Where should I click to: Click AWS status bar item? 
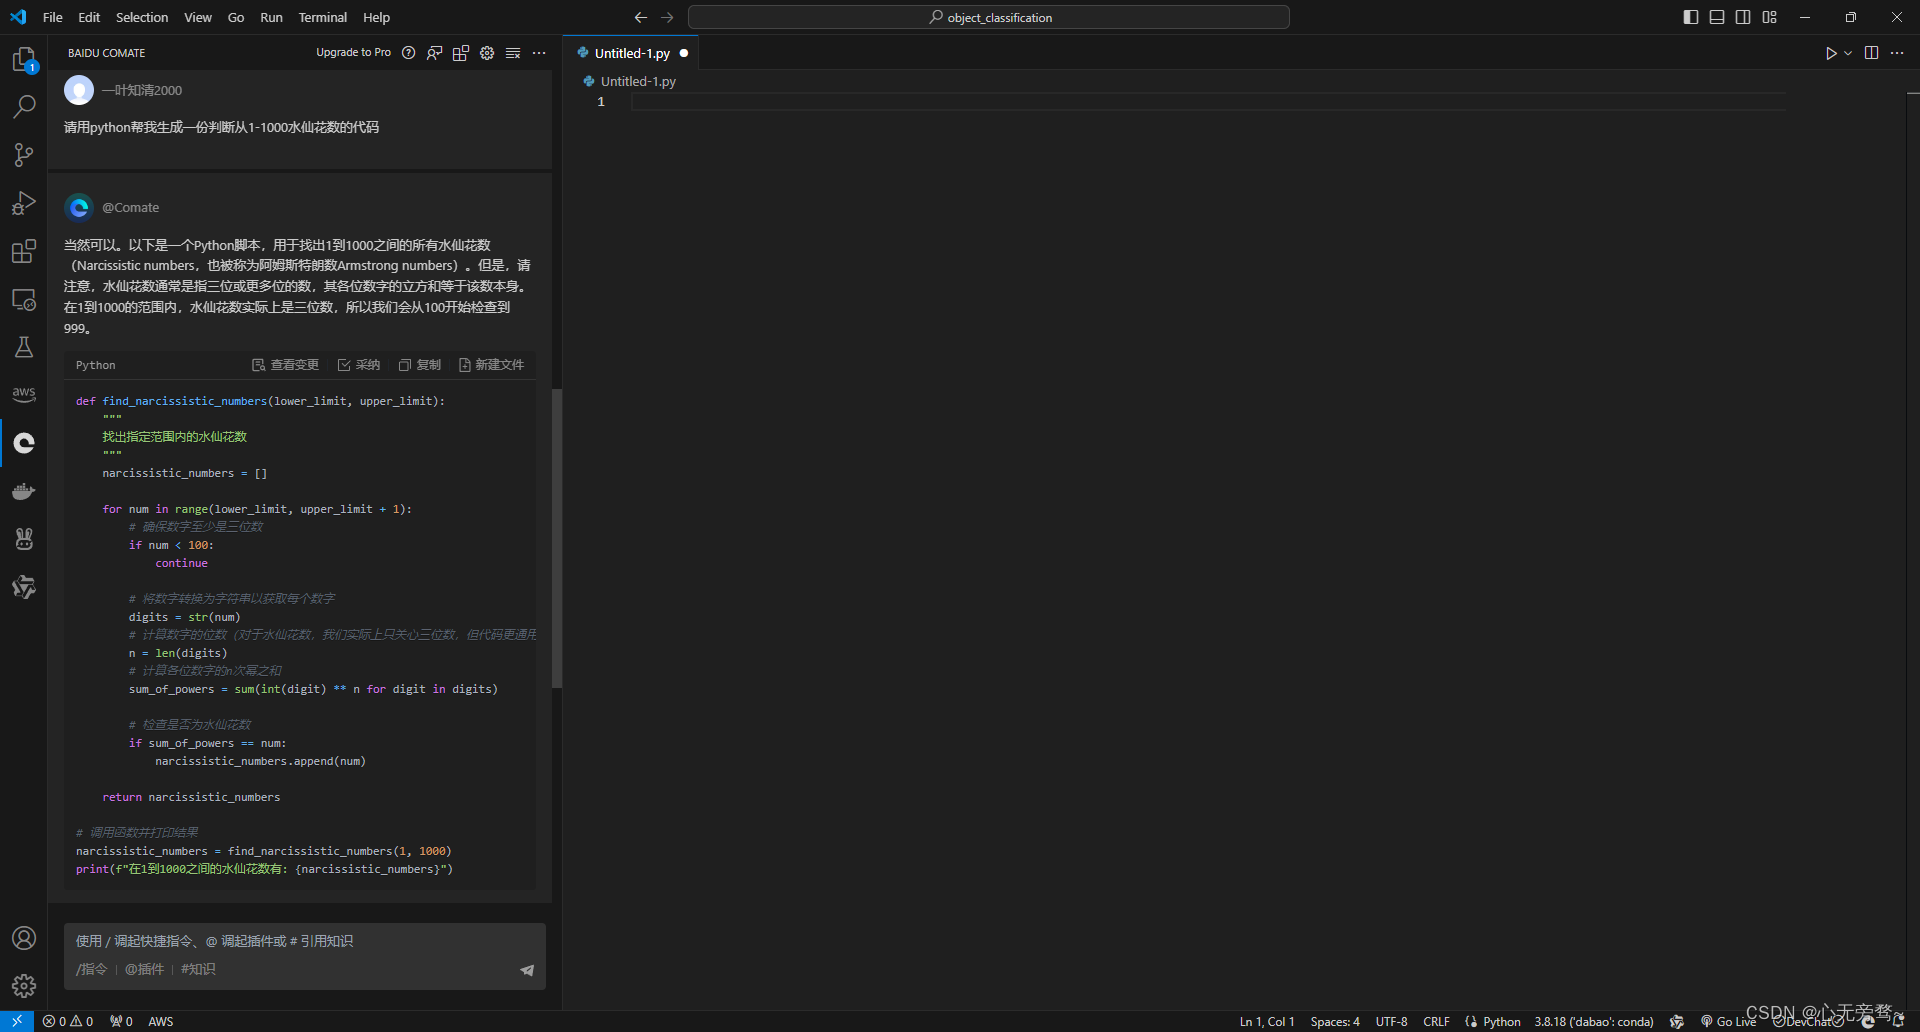[x=161, y=1021]
